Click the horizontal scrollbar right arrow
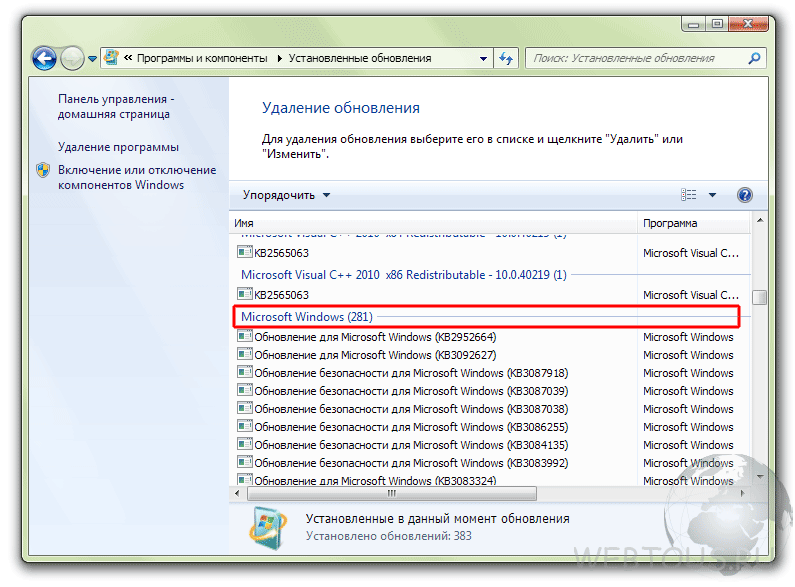The image size is (795, 587). coord(743,493)
